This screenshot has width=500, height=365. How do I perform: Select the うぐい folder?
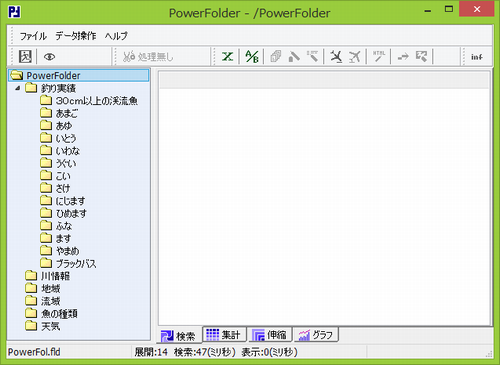tap(66, 163)
